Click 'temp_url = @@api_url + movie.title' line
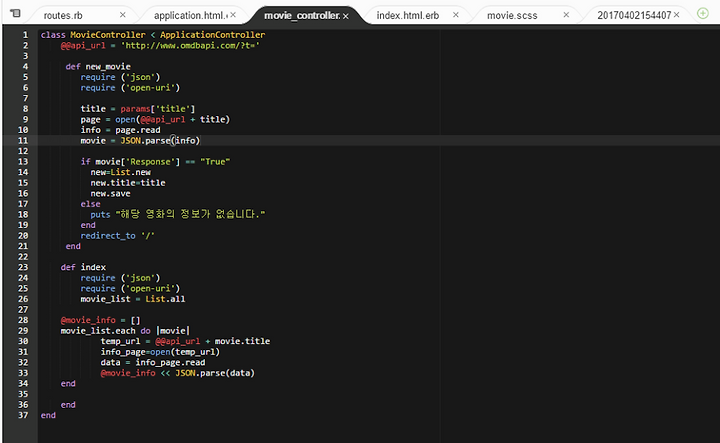The height and width of the screenshot is (443, 720). coord(186,341)
